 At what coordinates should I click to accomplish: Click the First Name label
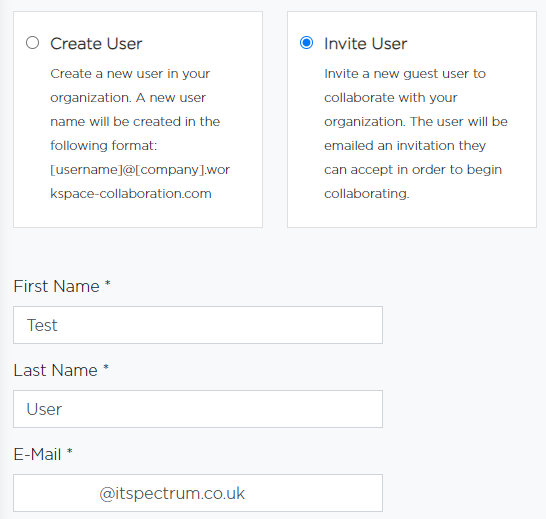coord(56,286)
